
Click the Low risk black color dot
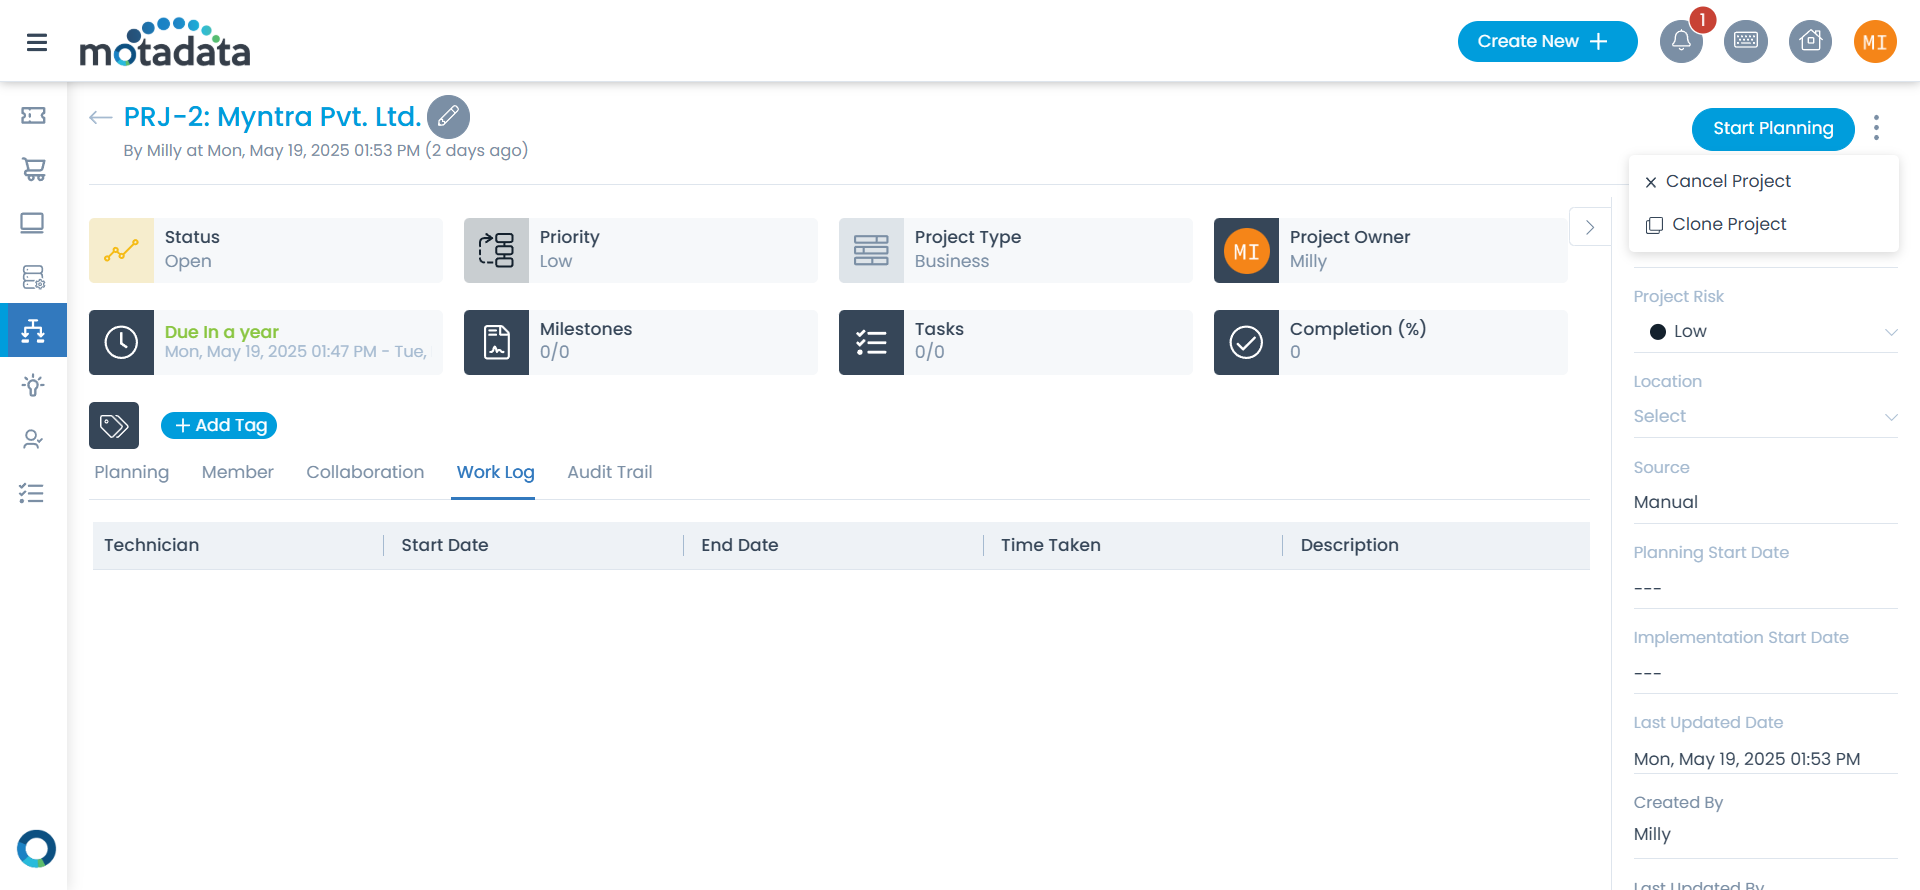[1657, 332]
